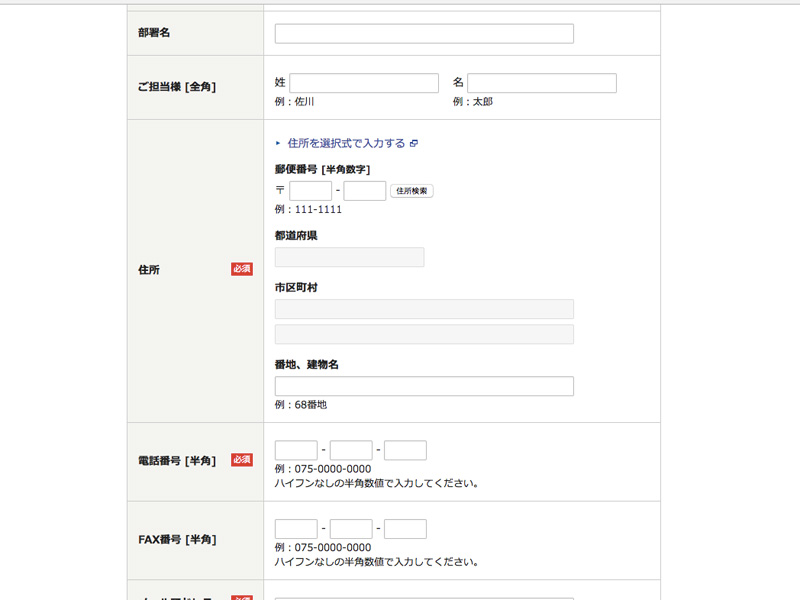This screenshot has height=600, width=800.
Task: Select the 名 first-name input field
Action: click(541, 82)
